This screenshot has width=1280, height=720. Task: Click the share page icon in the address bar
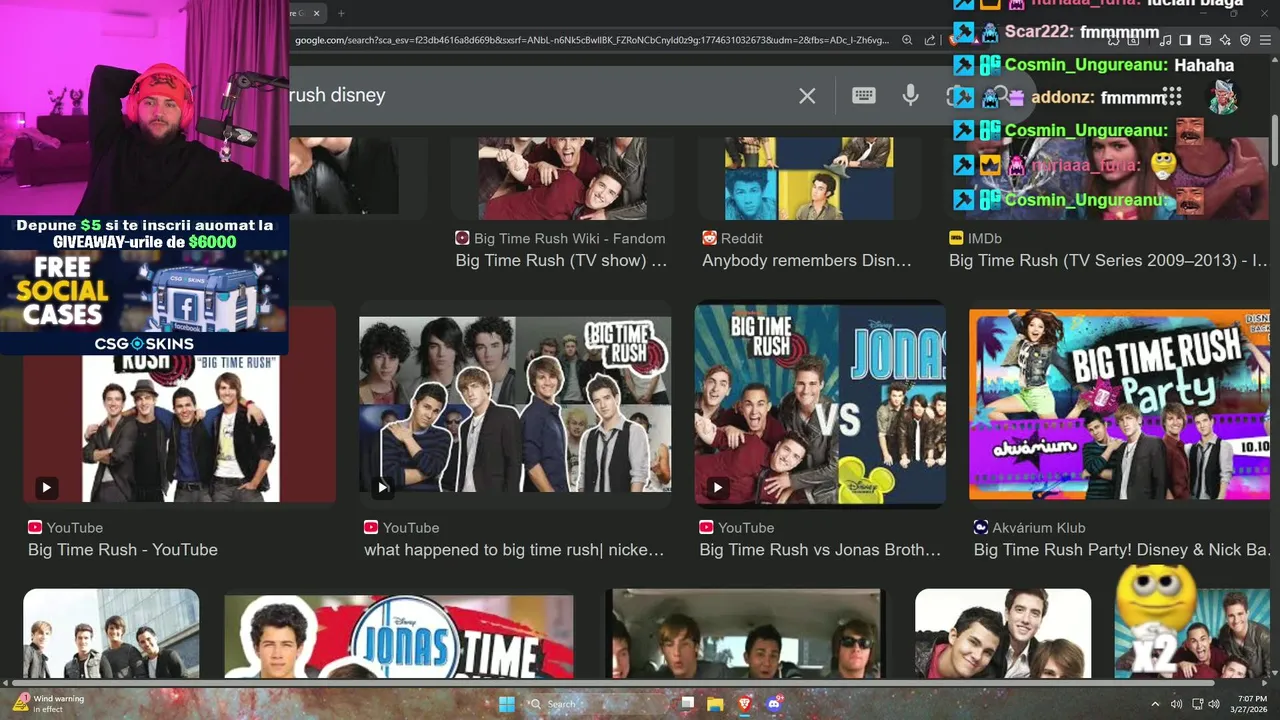pos(930,40)
